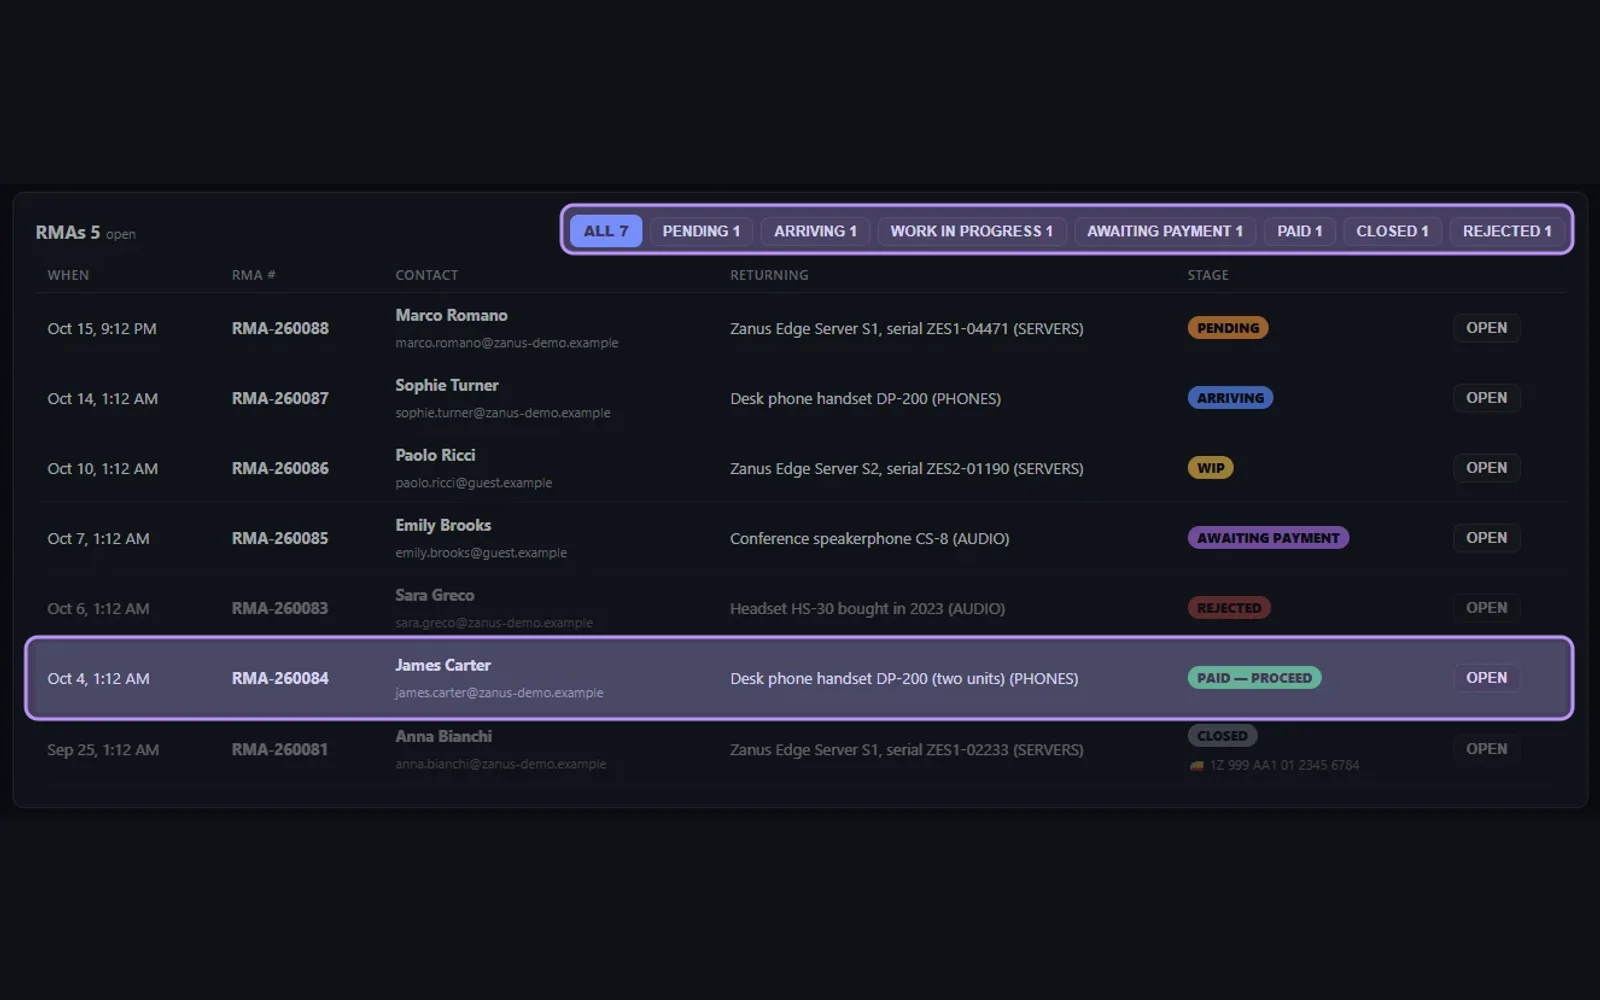1600x1000 pixels.
Task: Click the PAID — PROCEED badge
Action: 1254,678
